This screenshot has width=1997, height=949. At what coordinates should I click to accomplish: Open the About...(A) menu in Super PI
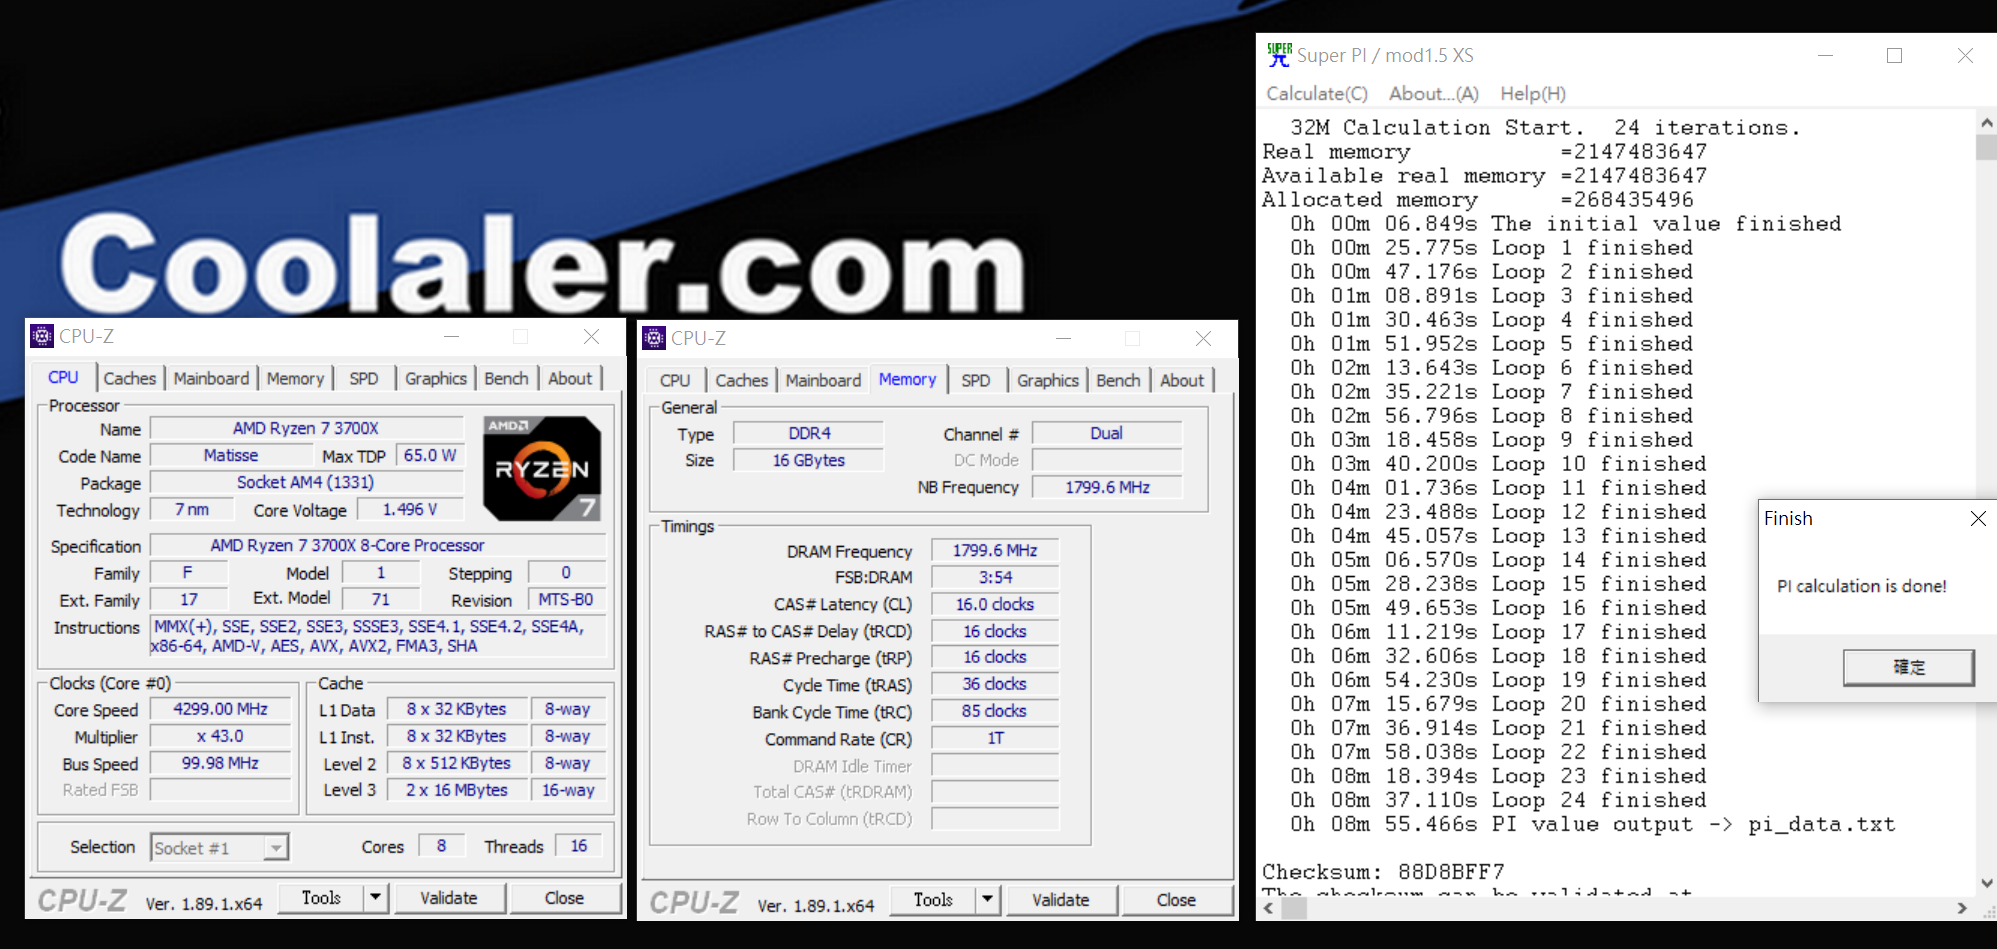click(1434, 93)
